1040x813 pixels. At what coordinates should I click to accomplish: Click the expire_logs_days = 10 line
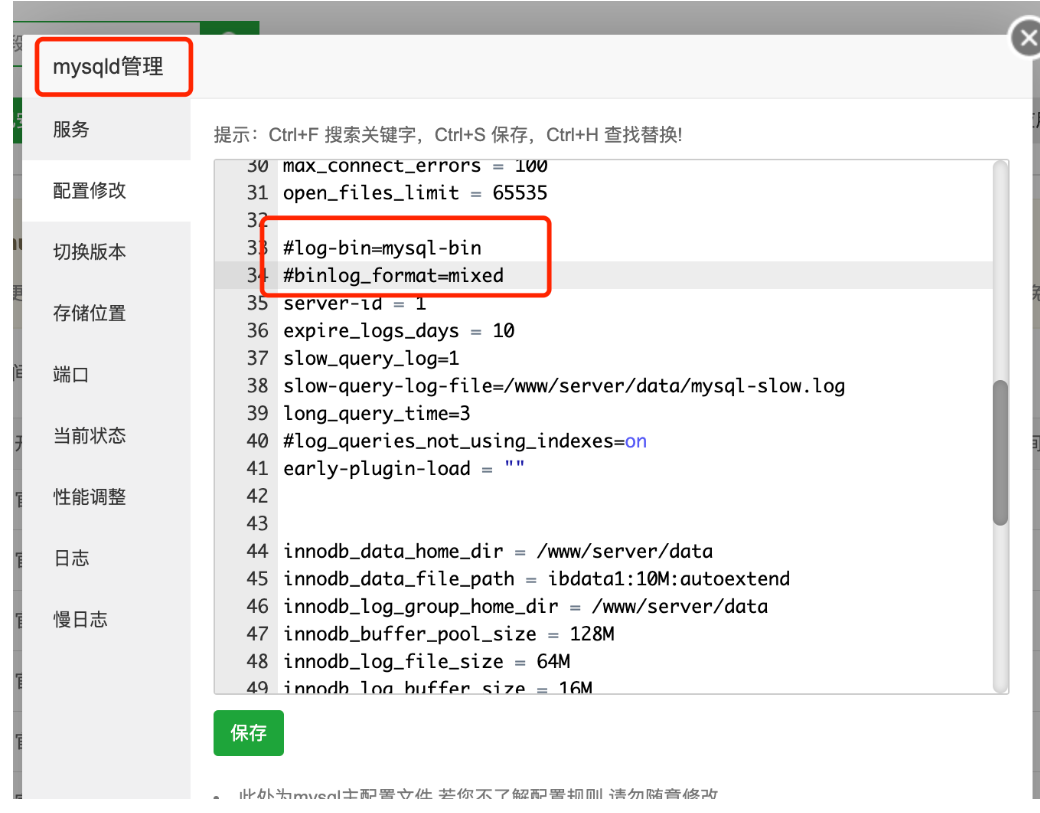click(x=398, y=331)
